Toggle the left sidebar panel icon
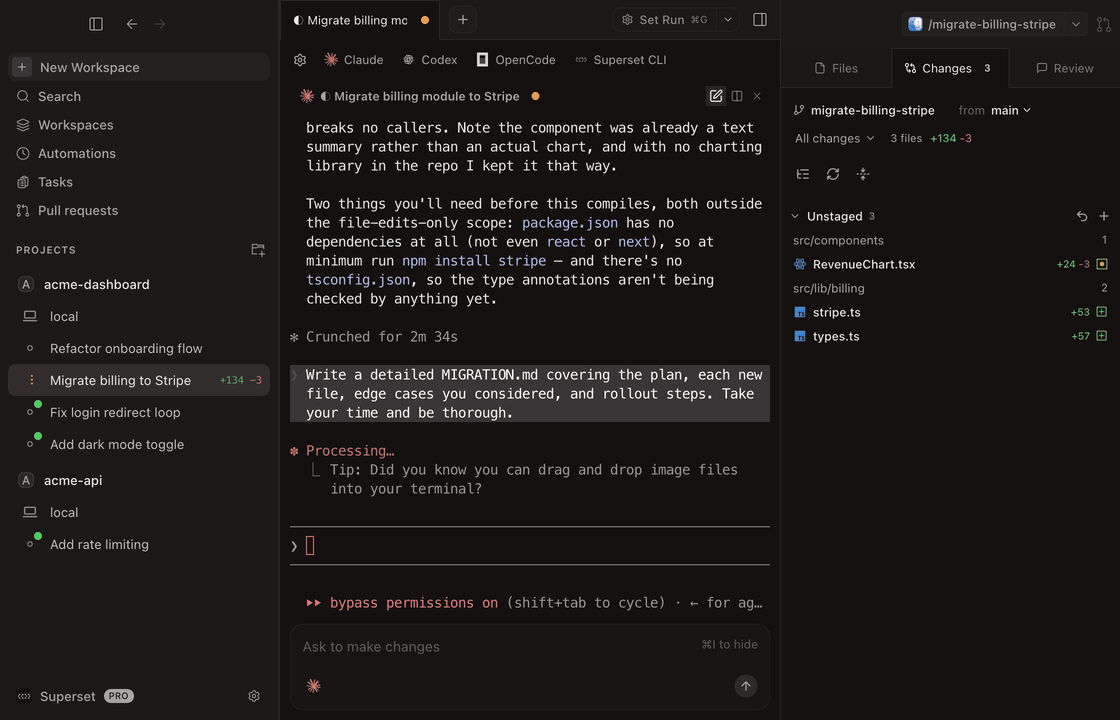Viewport: 1120px width, 720px height. pyautogui.click(x=96, y=24)
